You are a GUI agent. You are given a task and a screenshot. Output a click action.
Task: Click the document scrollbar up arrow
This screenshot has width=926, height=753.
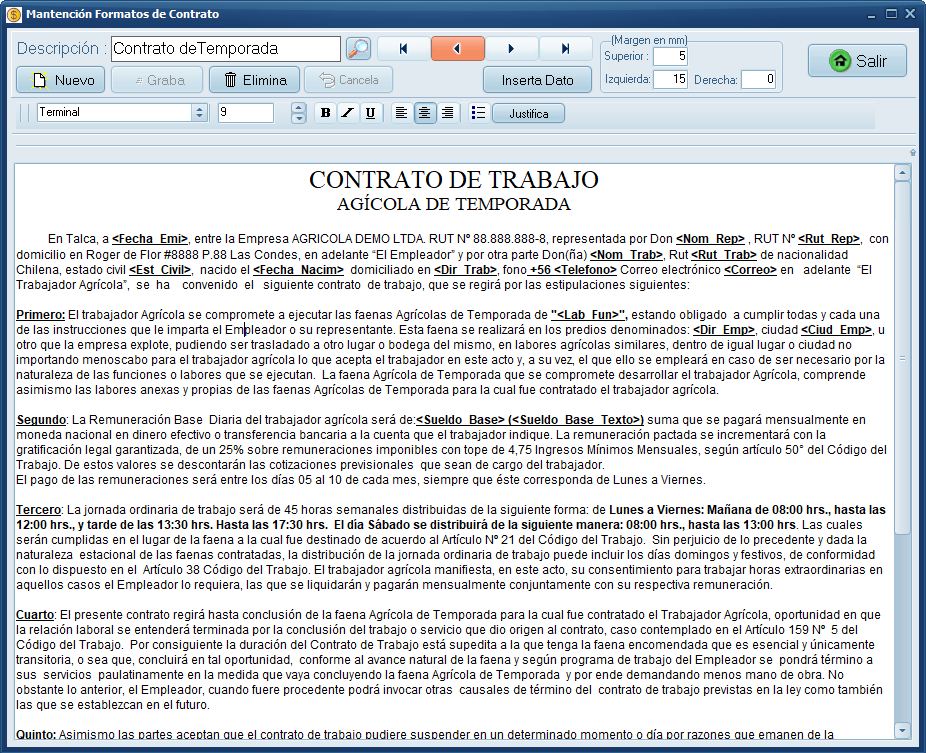point(902,173)
